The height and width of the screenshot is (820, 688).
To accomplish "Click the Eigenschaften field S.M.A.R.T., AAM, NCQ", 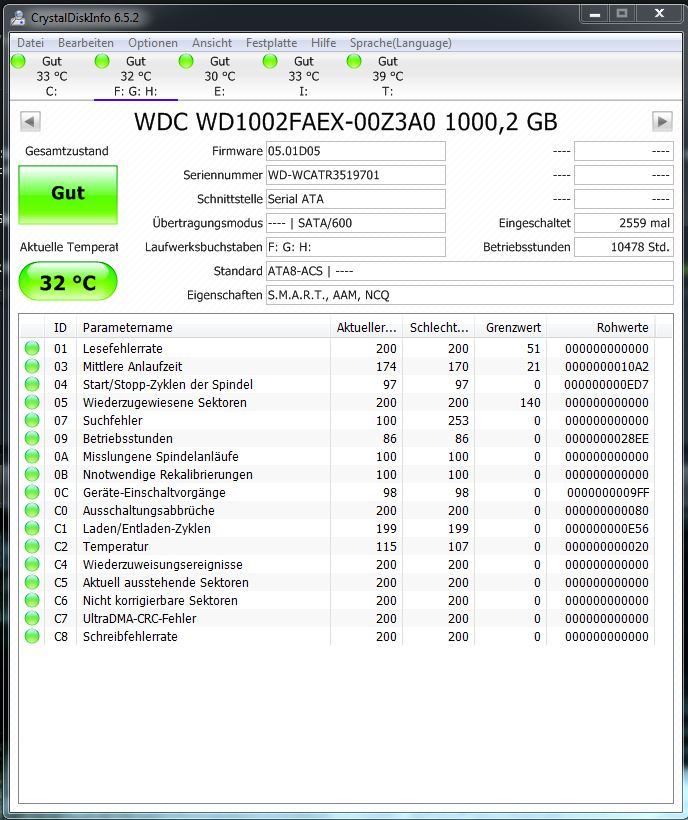I will (469, 295).
